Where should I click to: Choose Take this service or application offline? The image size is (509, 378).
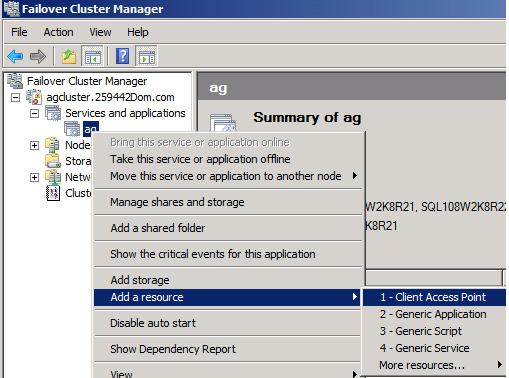(228, 159)
